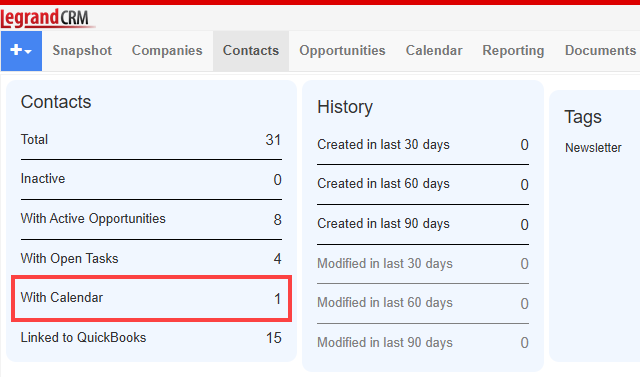The height and width of the screenshot is (377, 640).
Task: Open contacts With Active Opportunities
Action: (x=151, y=219)
